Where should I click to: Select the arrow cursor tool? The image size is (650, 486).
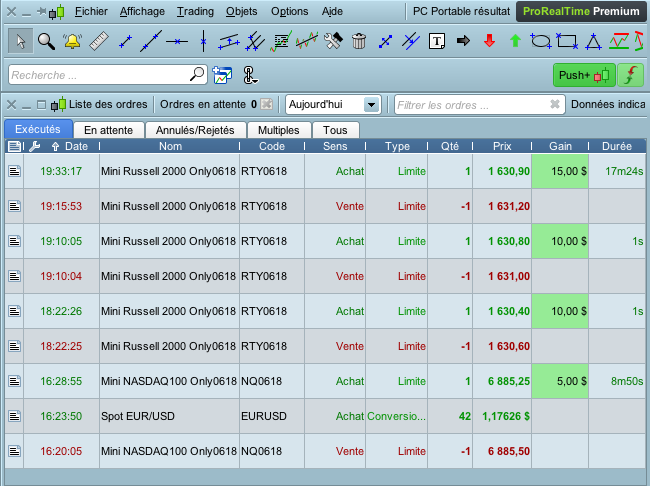(x=19, y=41)
